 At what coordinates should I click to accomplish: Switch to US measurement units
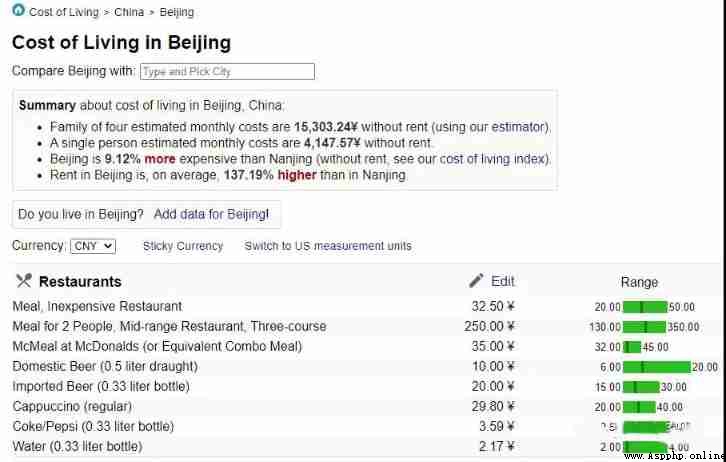328,246
